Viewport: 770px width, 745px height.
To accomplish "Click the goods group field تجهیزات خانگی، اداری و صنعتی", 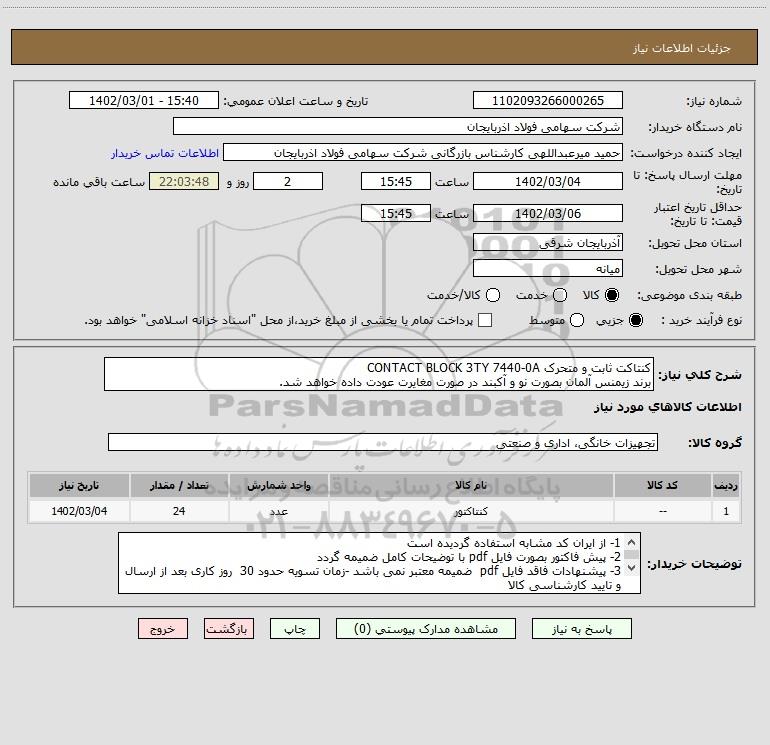I will pos(383,442).
